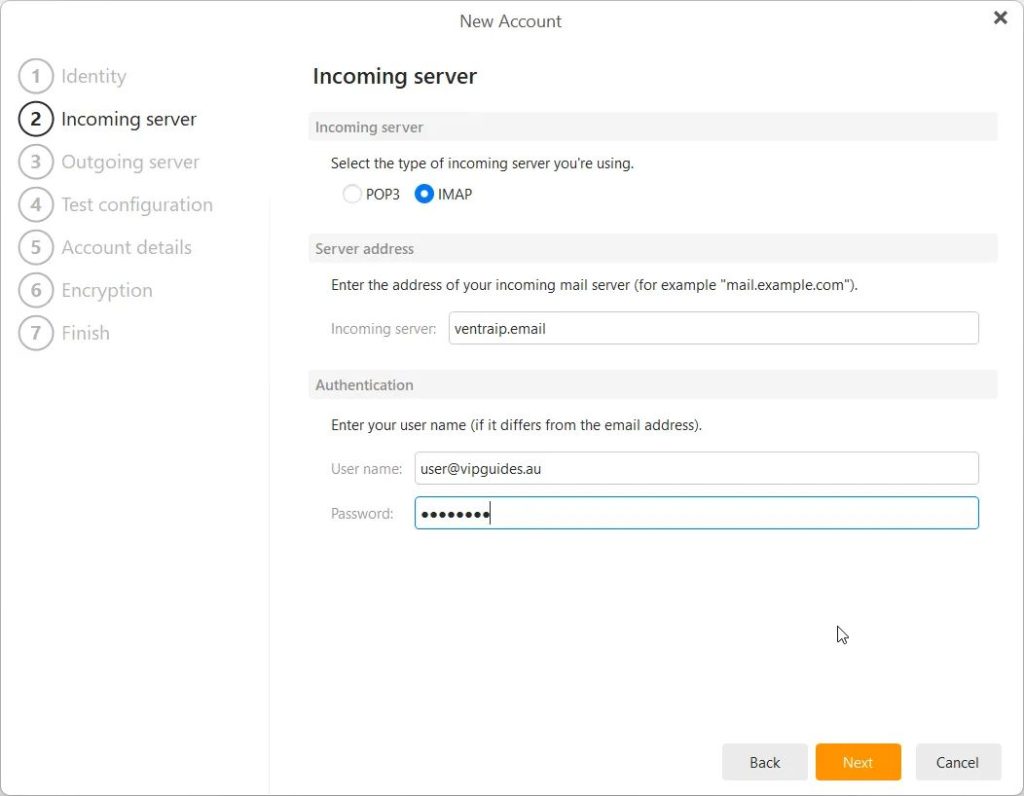This screenshot has height=796, width=1024.
Task: Click the Authentication section header bar
Action: (x=655, y=385)
